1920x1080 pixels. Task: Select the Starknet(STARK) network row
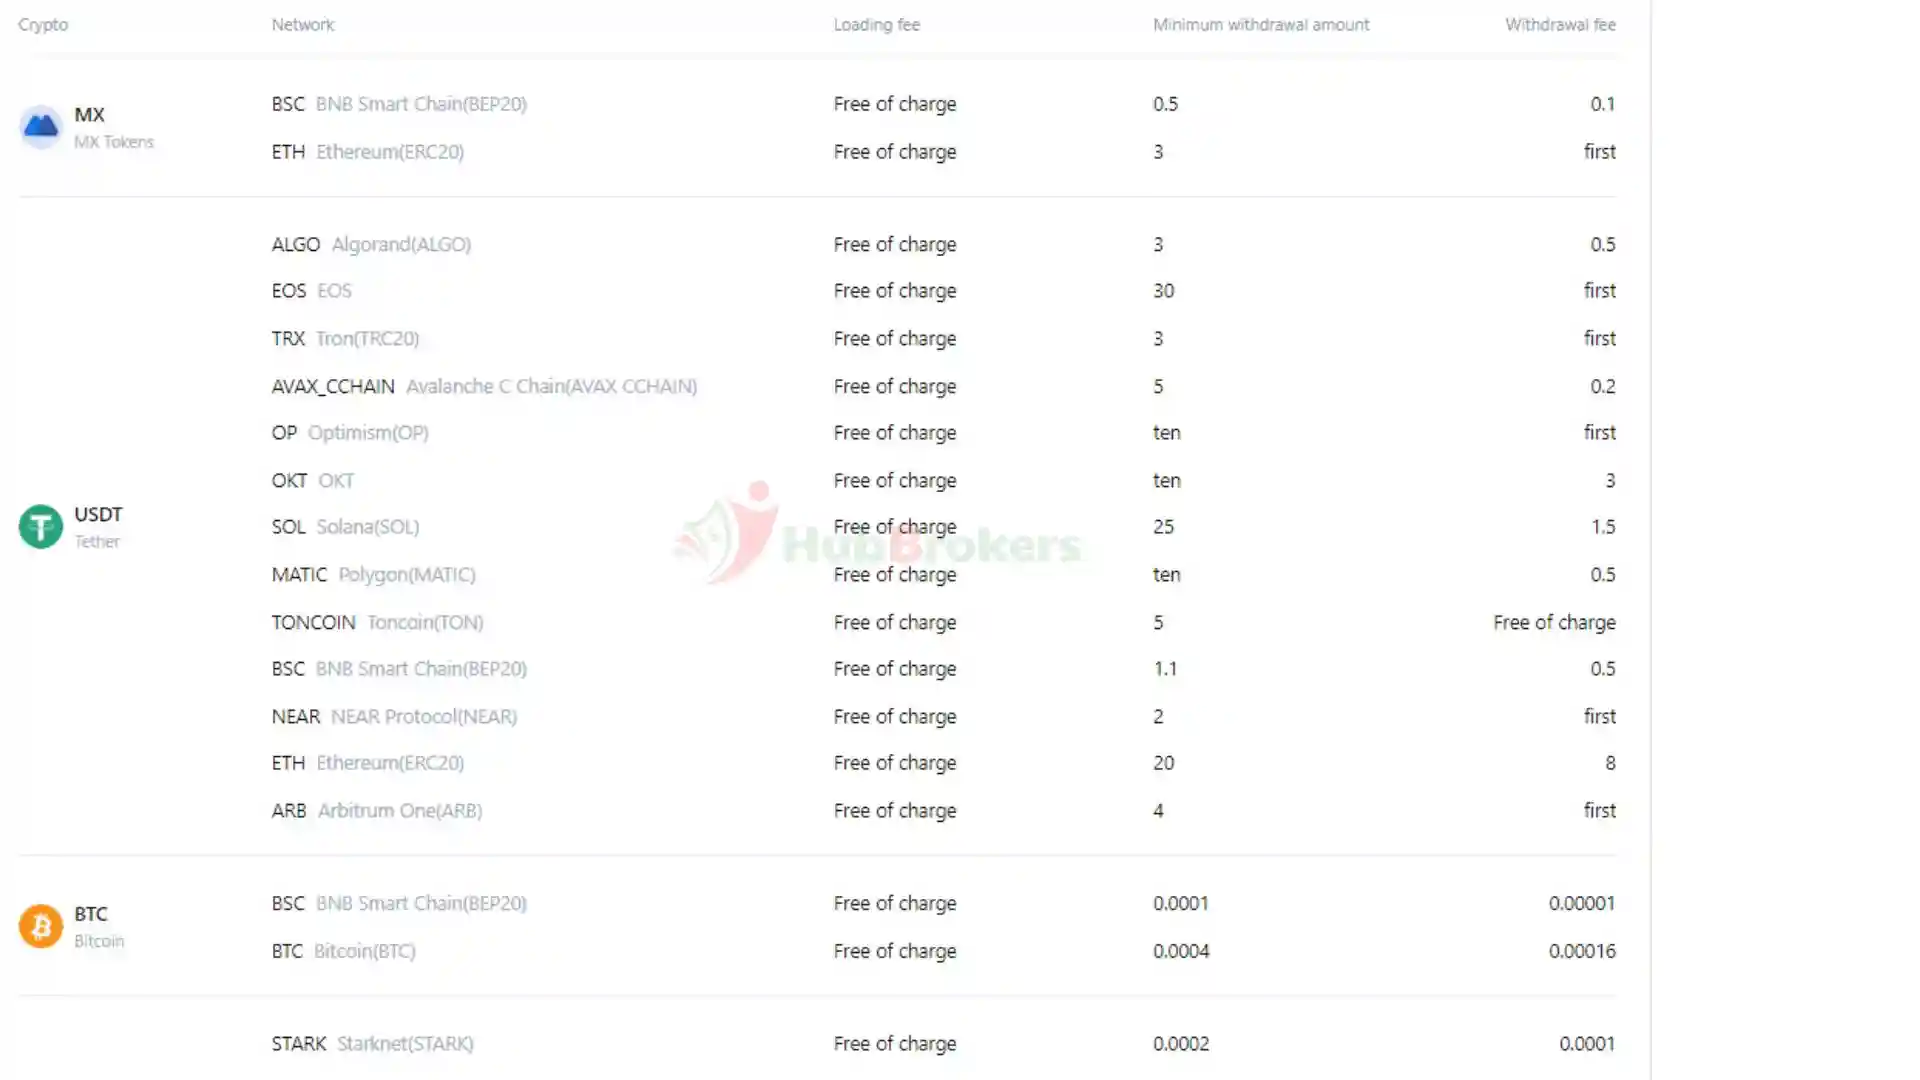372,1044
